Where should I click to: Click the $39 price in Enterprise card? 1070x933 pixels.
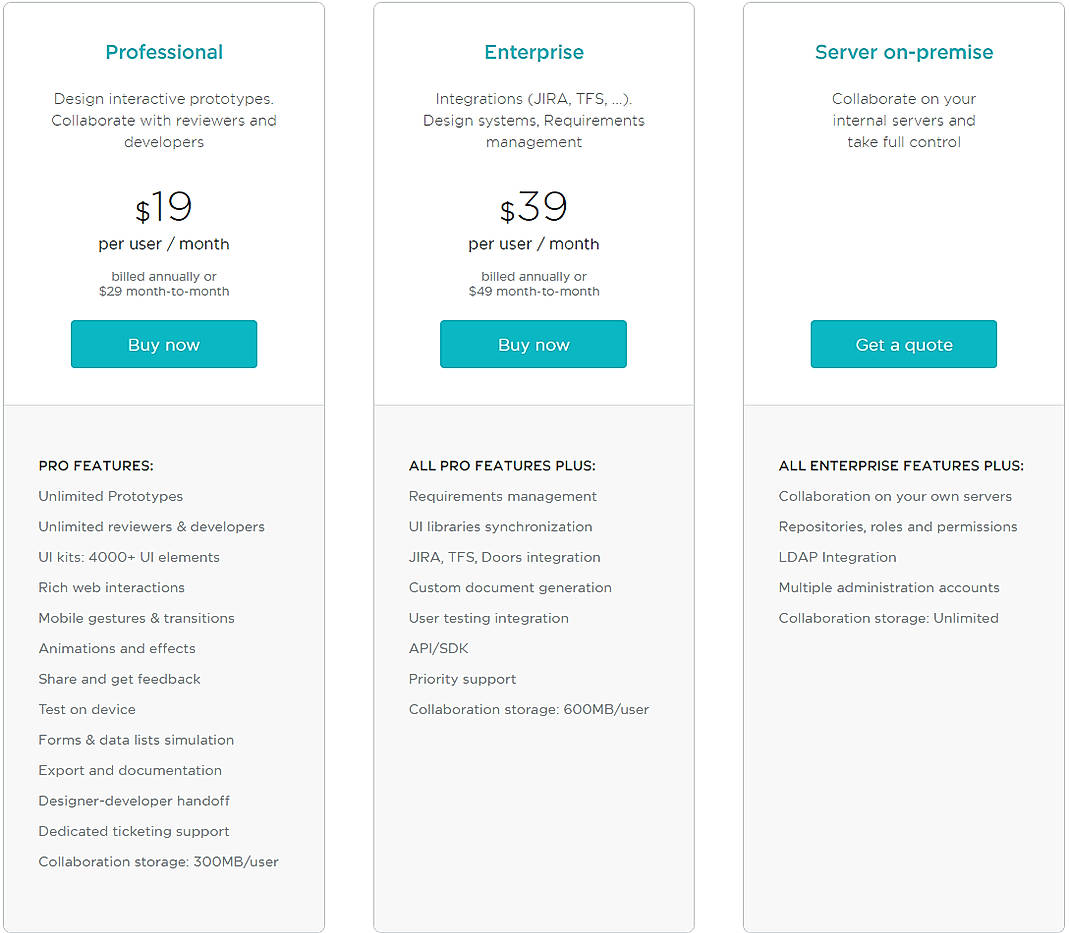(x=533, y=207)
